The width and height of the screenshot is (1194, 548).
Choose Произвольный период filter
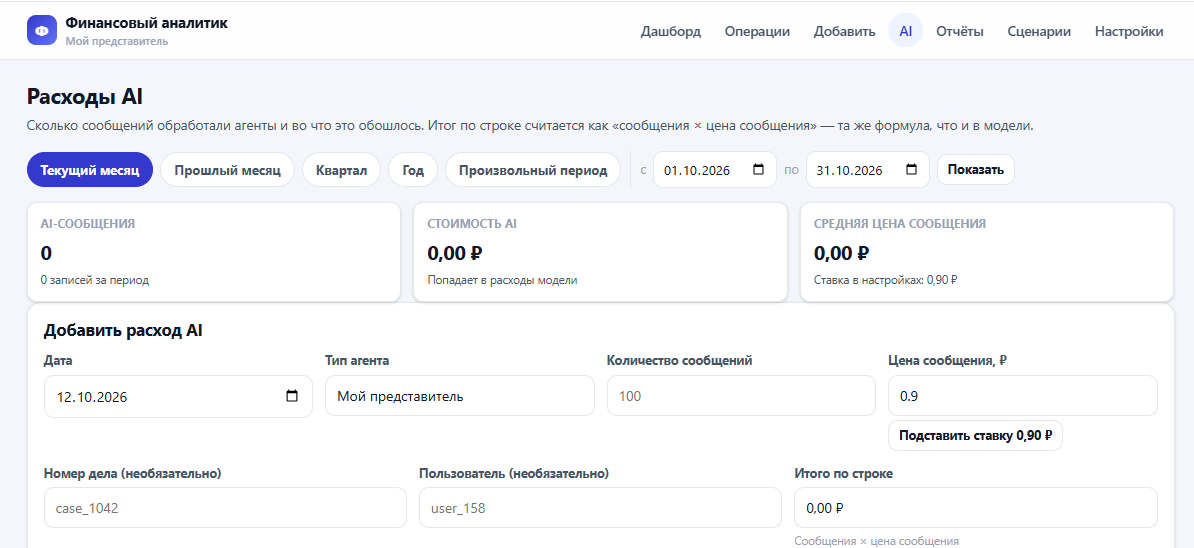[x=534, y=170]
